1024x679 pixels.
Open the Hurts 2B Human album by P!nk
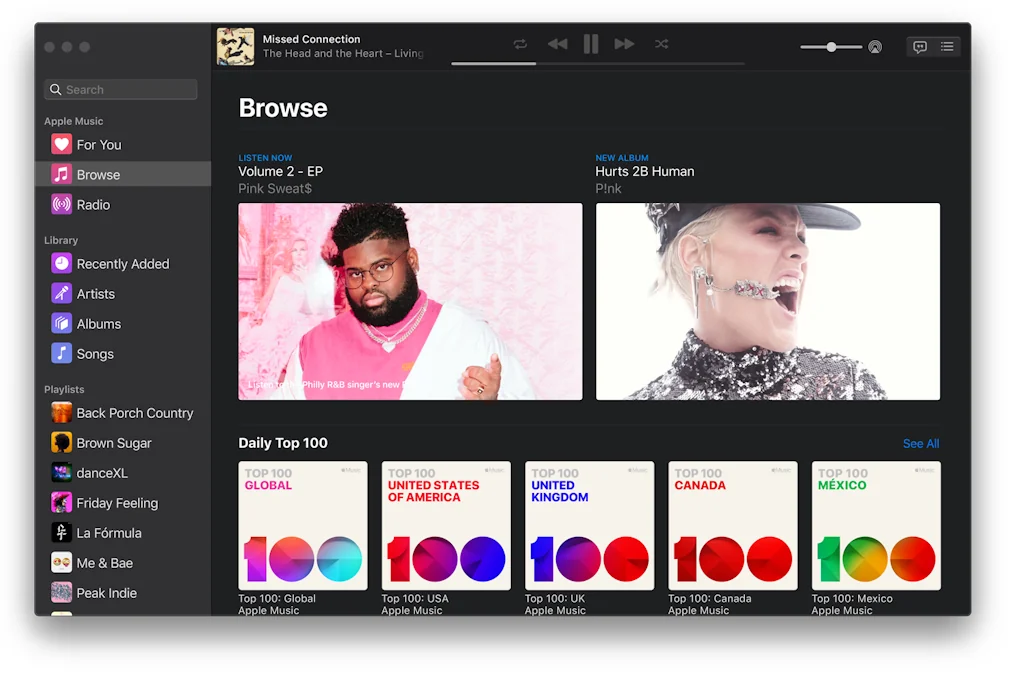[x=768, y=300]
